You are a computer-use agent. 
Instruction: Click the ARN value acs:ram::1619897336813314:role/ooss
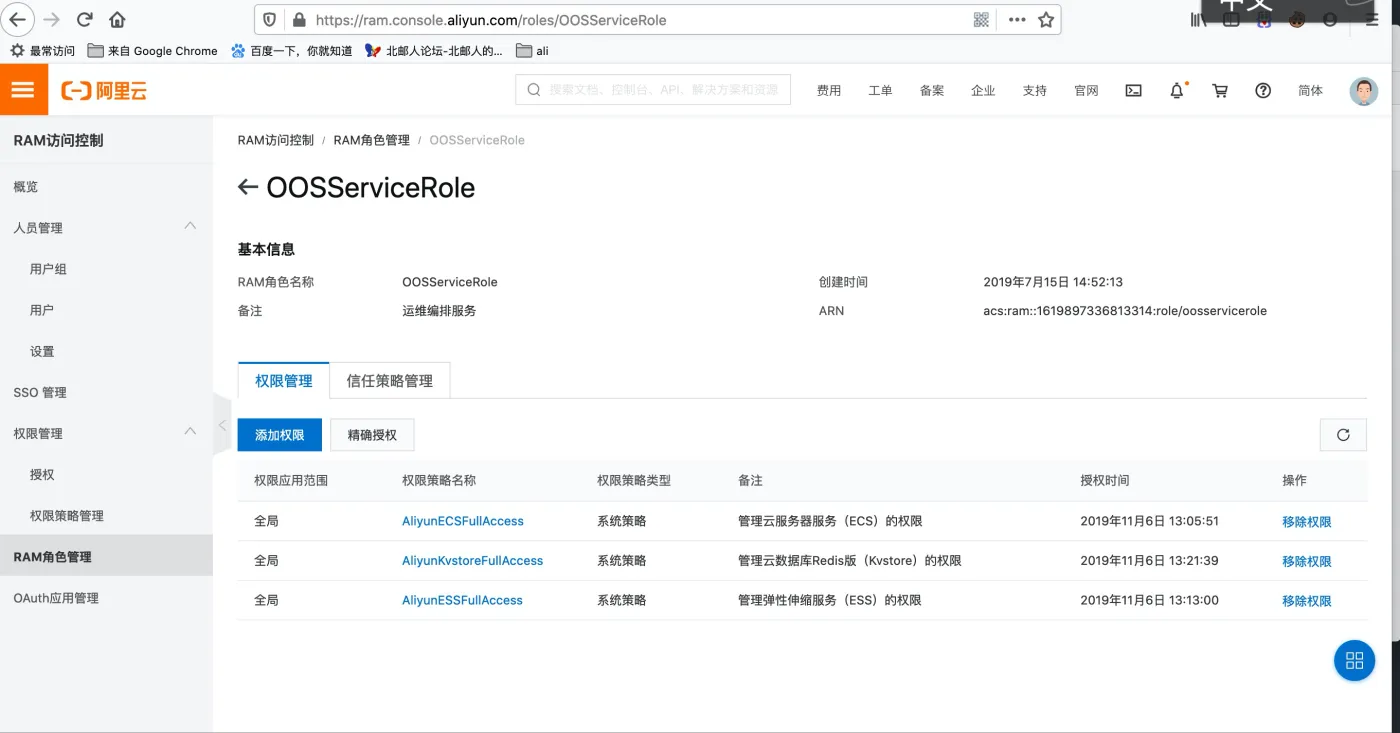pos(1125,311)
